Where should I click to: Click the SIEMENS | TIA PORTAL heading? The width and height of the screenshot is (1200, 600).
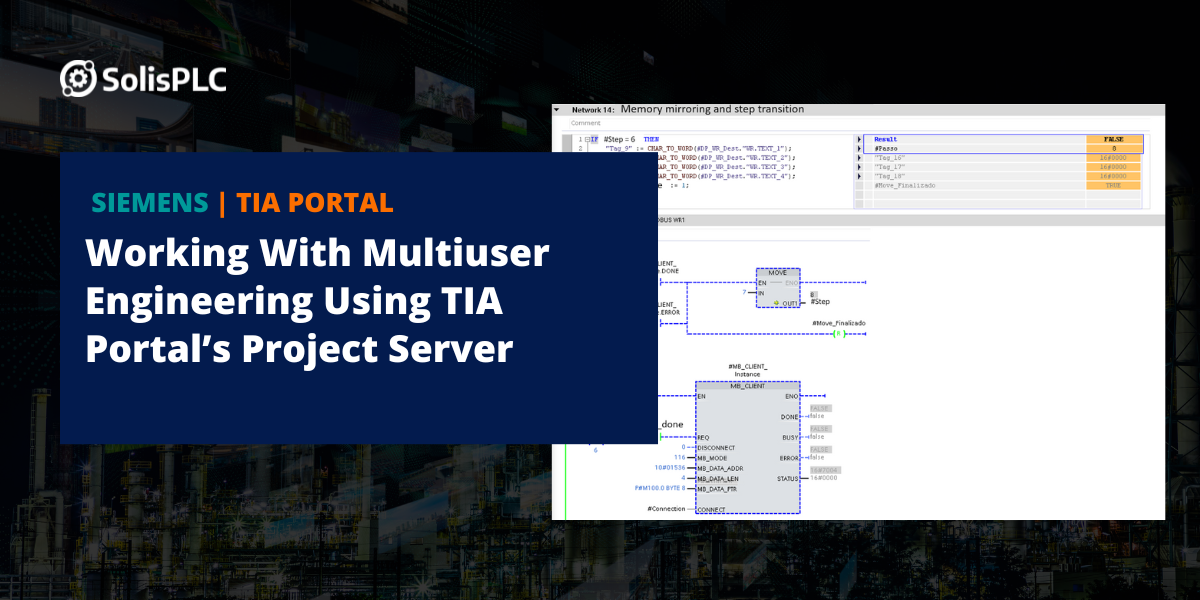[242, 201]
